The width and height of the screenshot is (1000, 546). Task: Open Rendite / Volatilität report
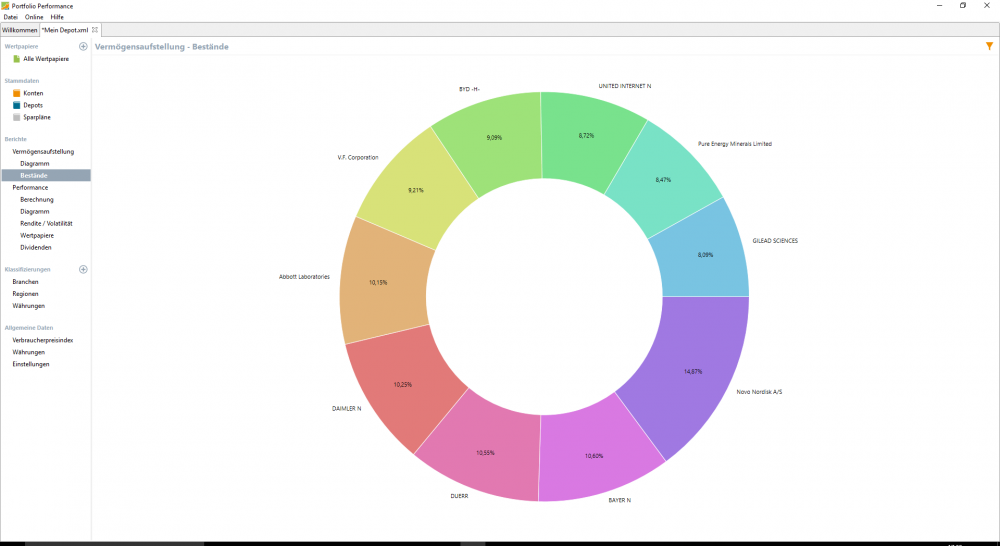coord(46,224)
